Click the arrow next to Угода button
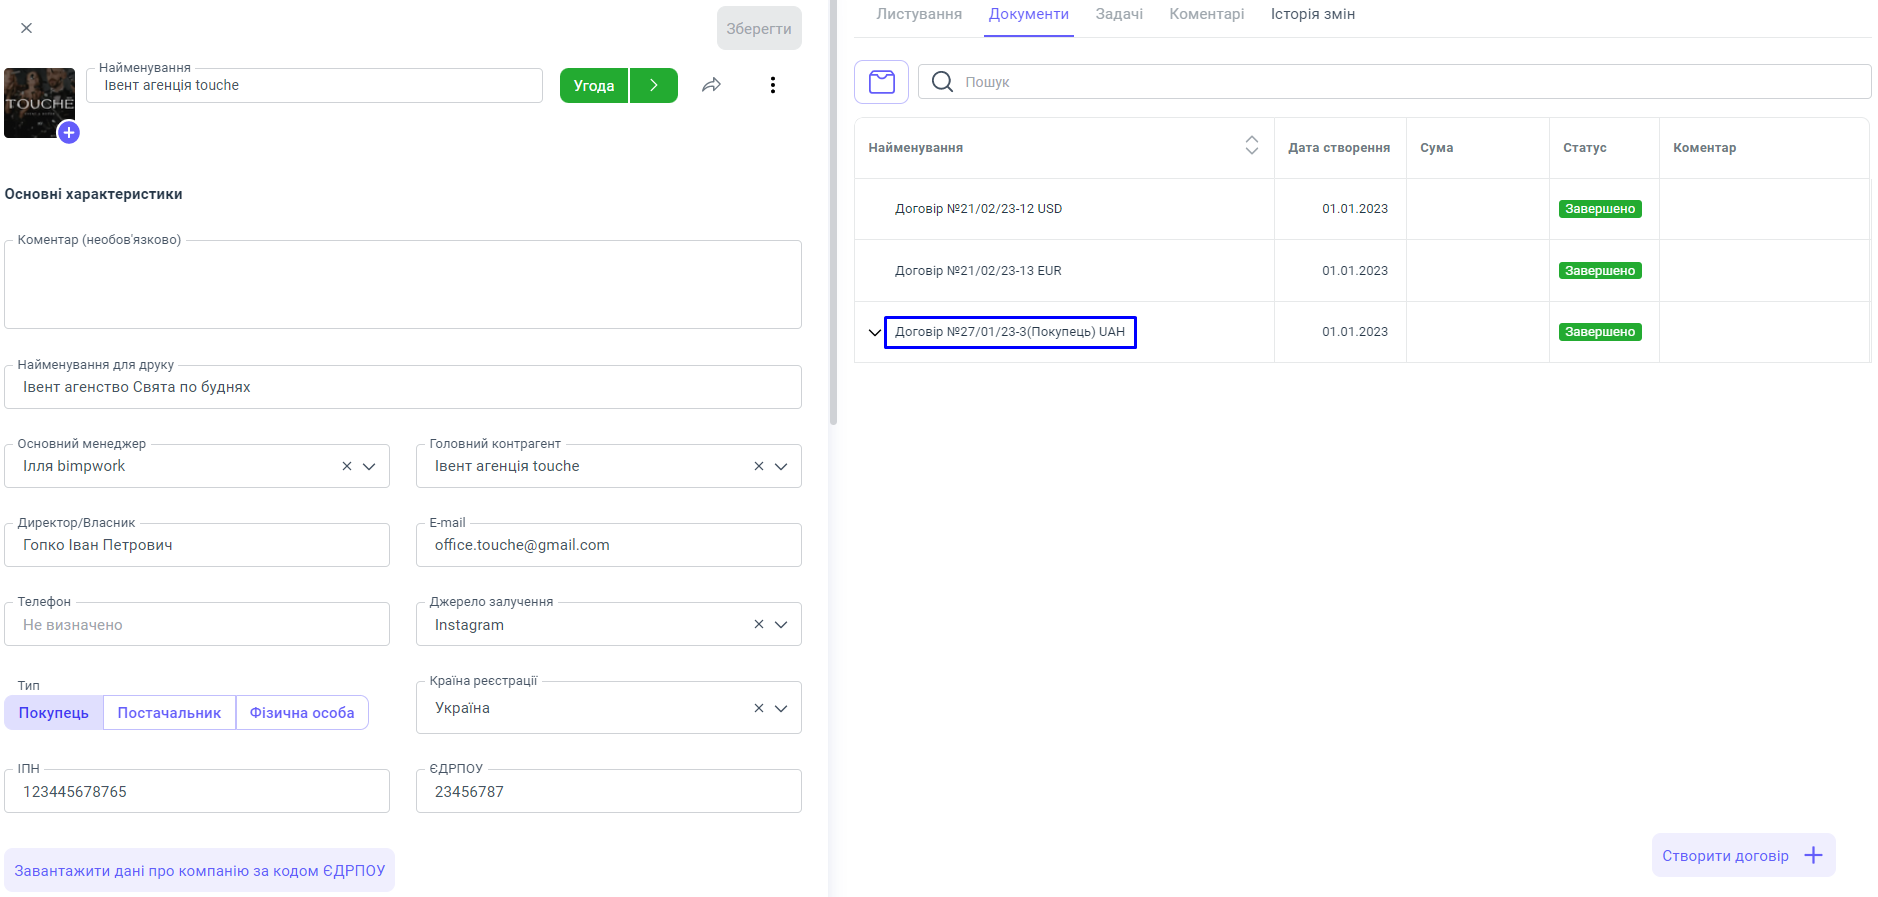Screen dimensions: 1878x897 click(654, 85)
